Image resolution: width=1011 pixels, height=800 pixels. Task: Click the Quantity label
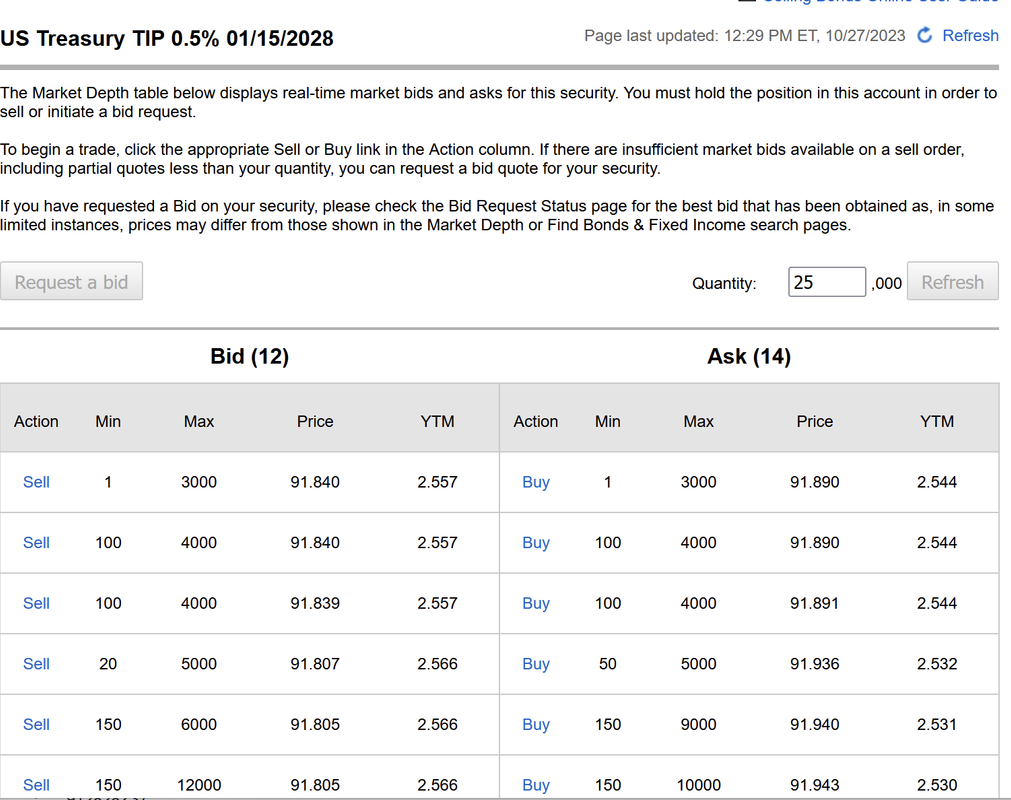[x=724, y=284]
